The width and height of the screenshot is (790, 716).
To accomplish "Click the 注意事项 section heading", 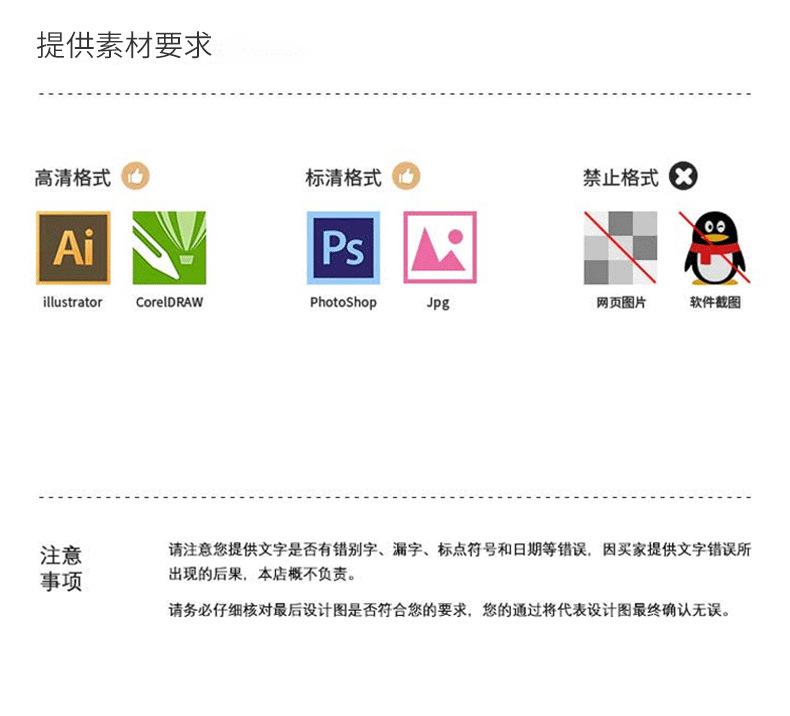I will [61, 568].
